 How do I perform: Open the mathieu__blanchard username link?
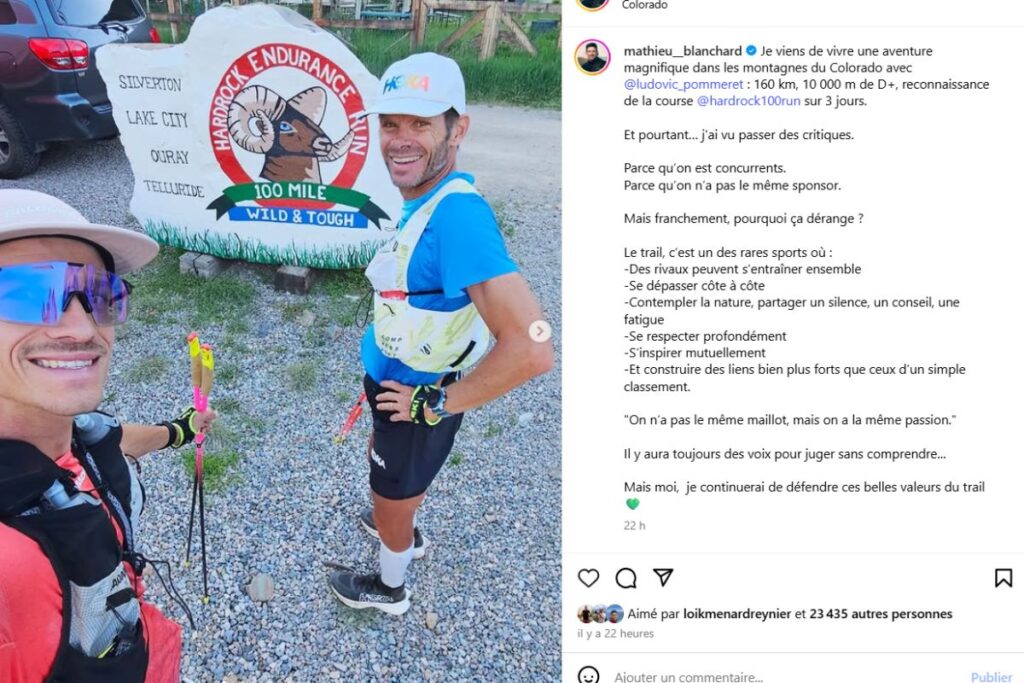[x=682, y=51]
